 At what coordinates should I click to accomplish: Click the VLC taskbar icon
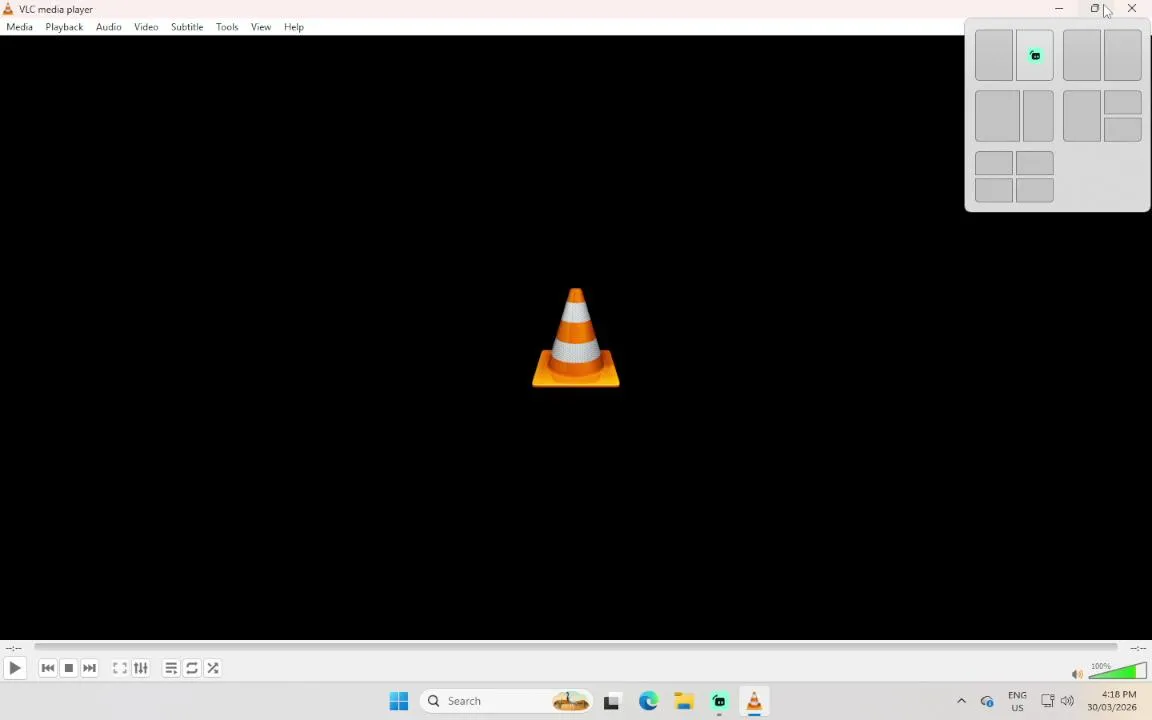(754, 701)
